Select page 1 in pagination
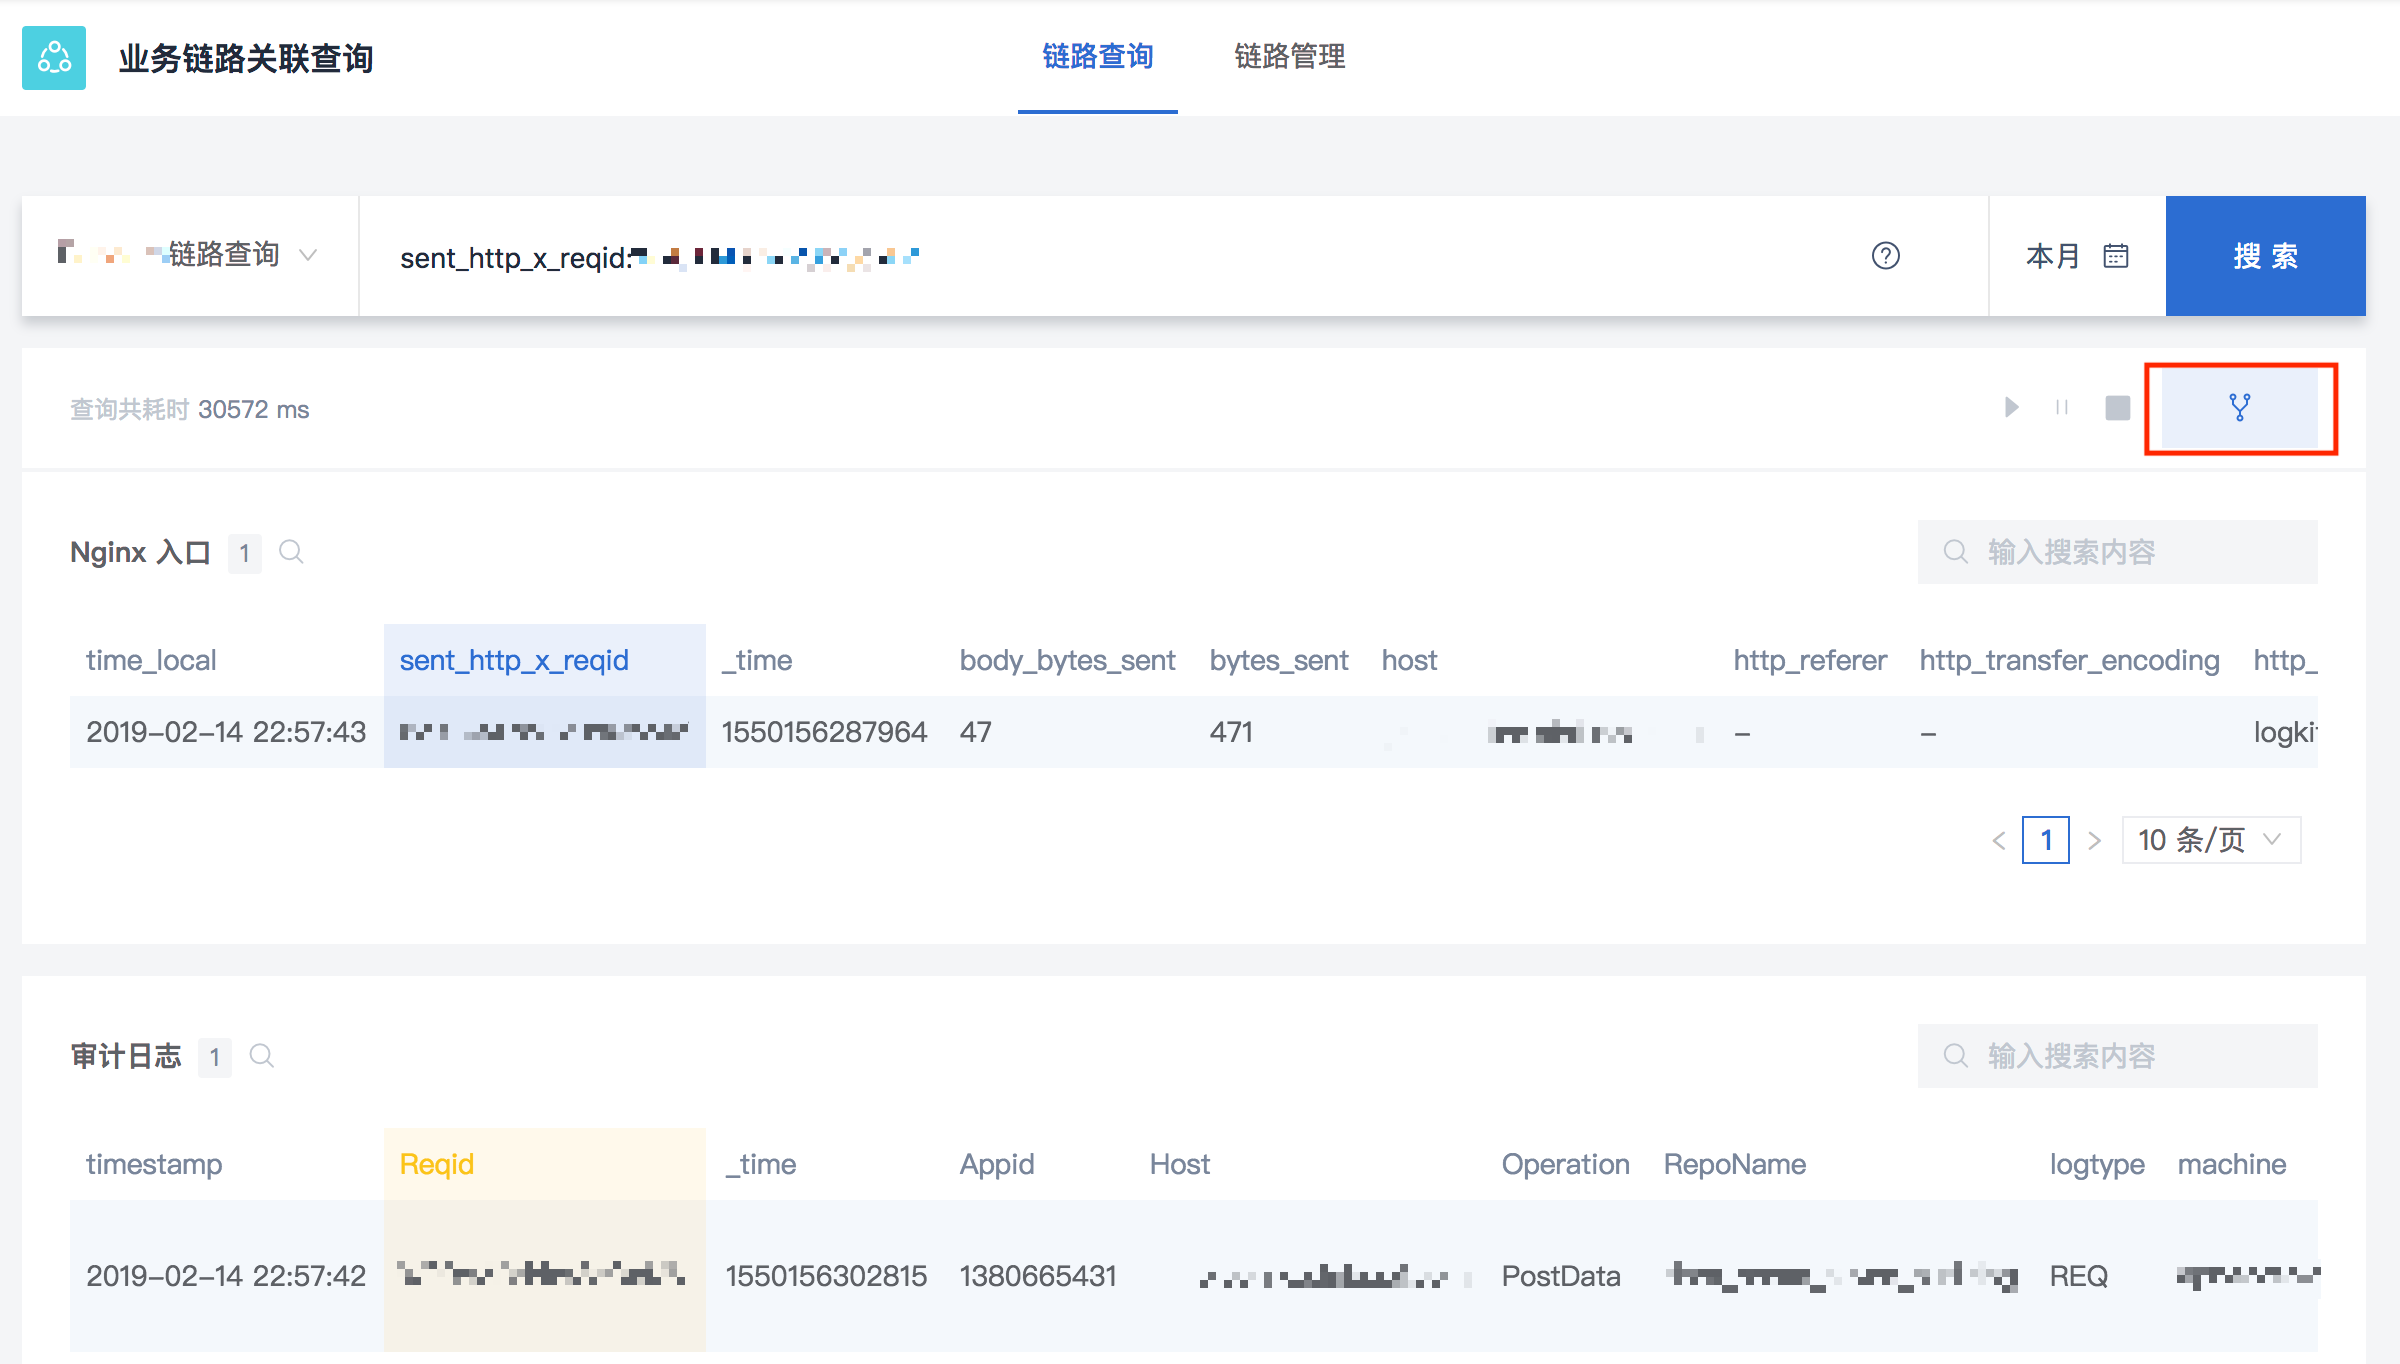This screenshot has width=2400, height=1364. pos(2046,840)
